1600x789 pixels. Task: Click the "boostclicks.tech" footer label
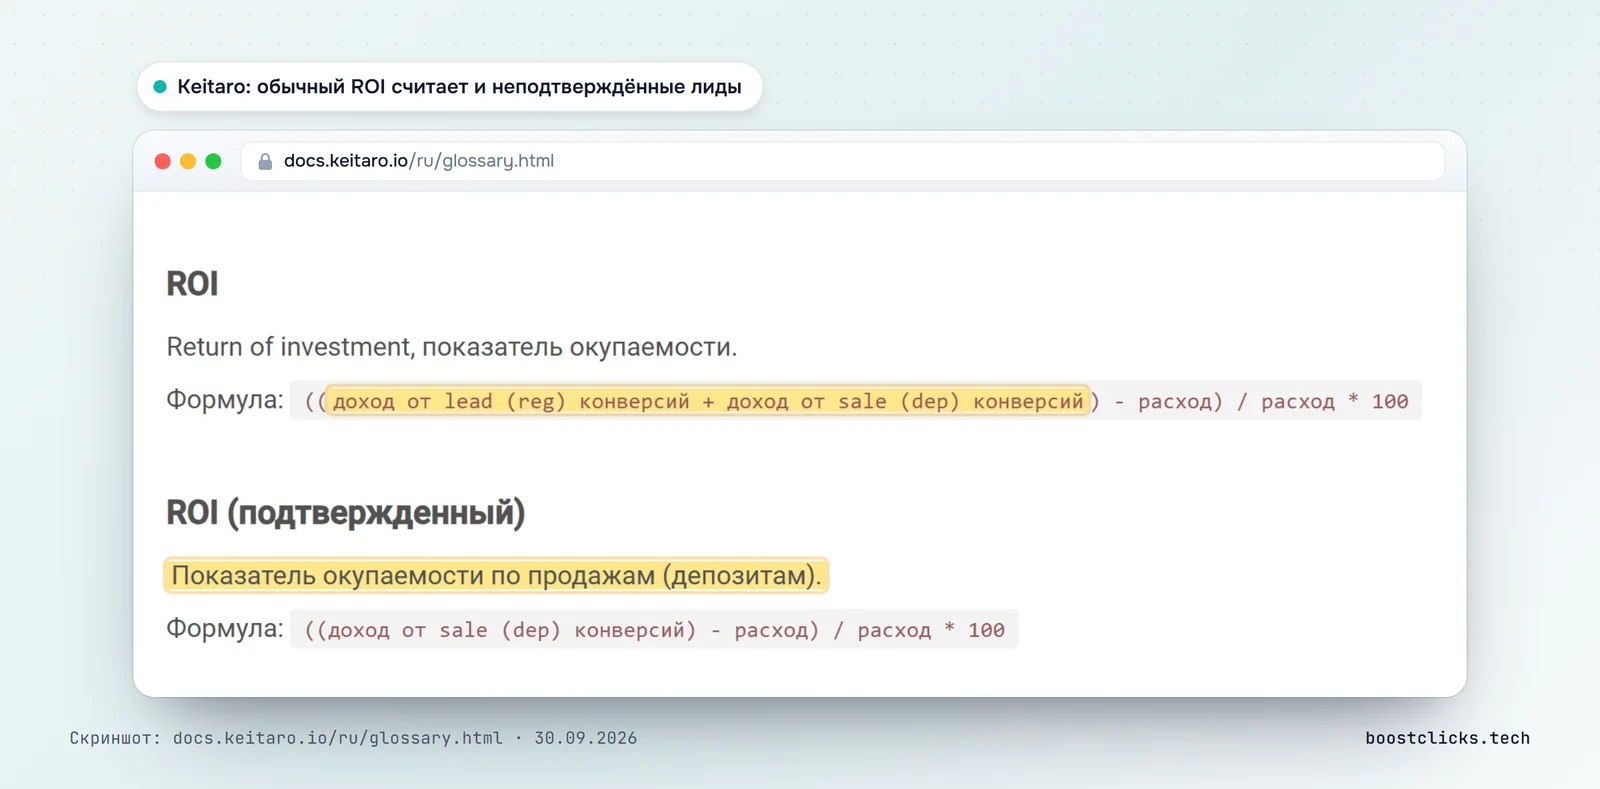coord(1447,738)
